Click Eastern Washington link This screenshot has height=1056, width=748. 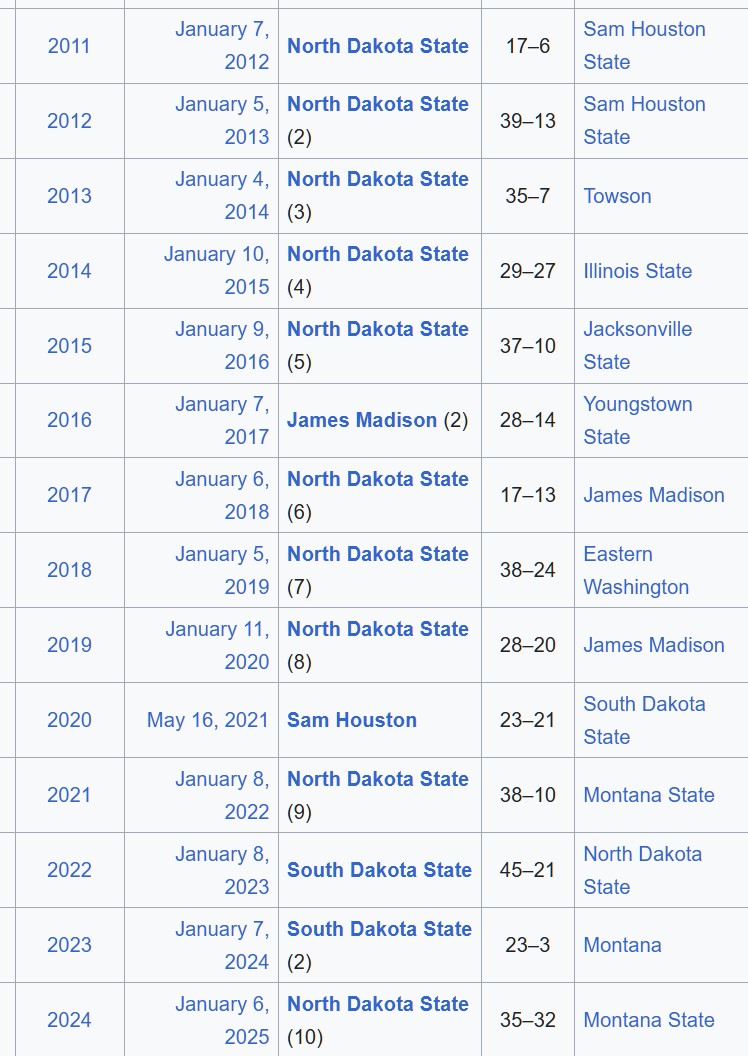pyautogui.click(x=636, y=570)
